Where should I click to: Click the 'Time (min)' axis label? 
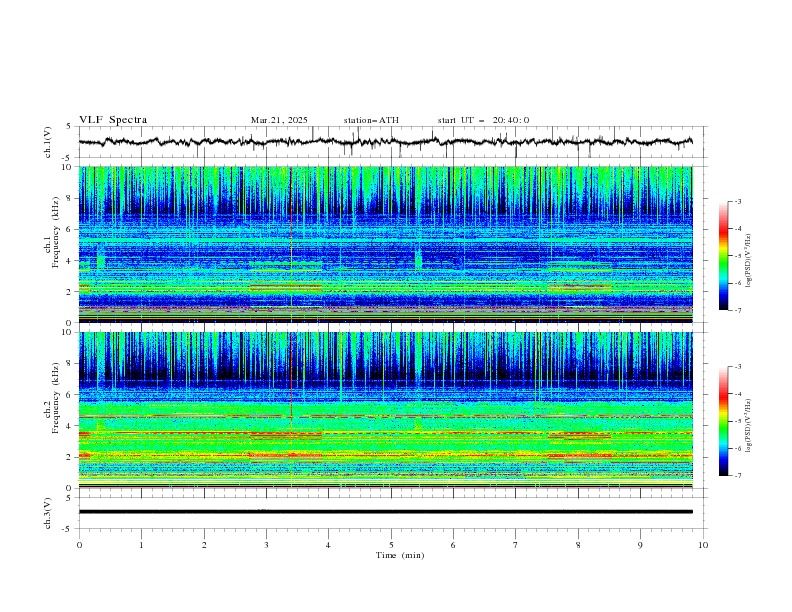[400, 555]
